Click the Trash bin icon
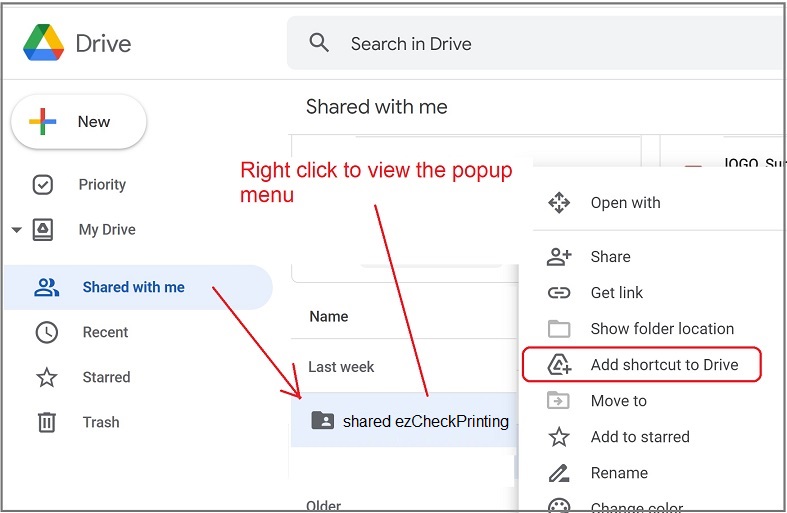Viewport: 787px width, 513px height. (47, 422)
